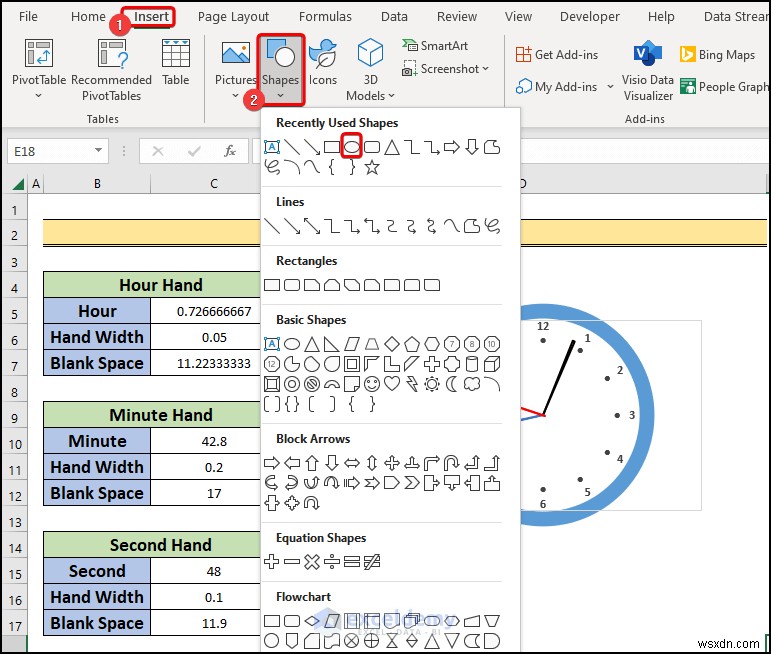Screen dimensions: 771x654
Task: Click the Insert Function fx icon
Action: (230, 151)
